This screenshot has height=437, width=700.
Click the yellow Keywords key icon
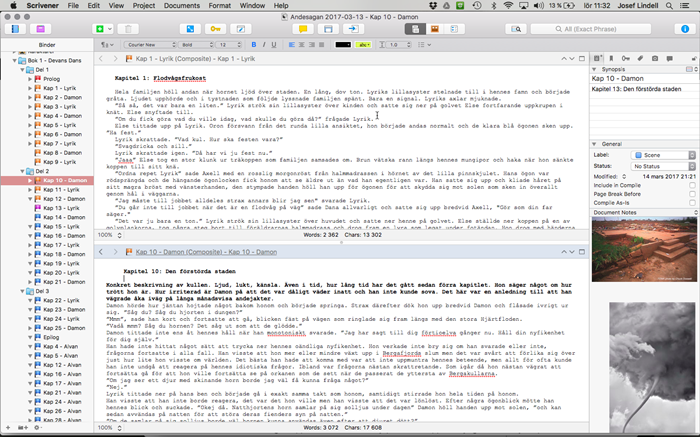[218, 29]
